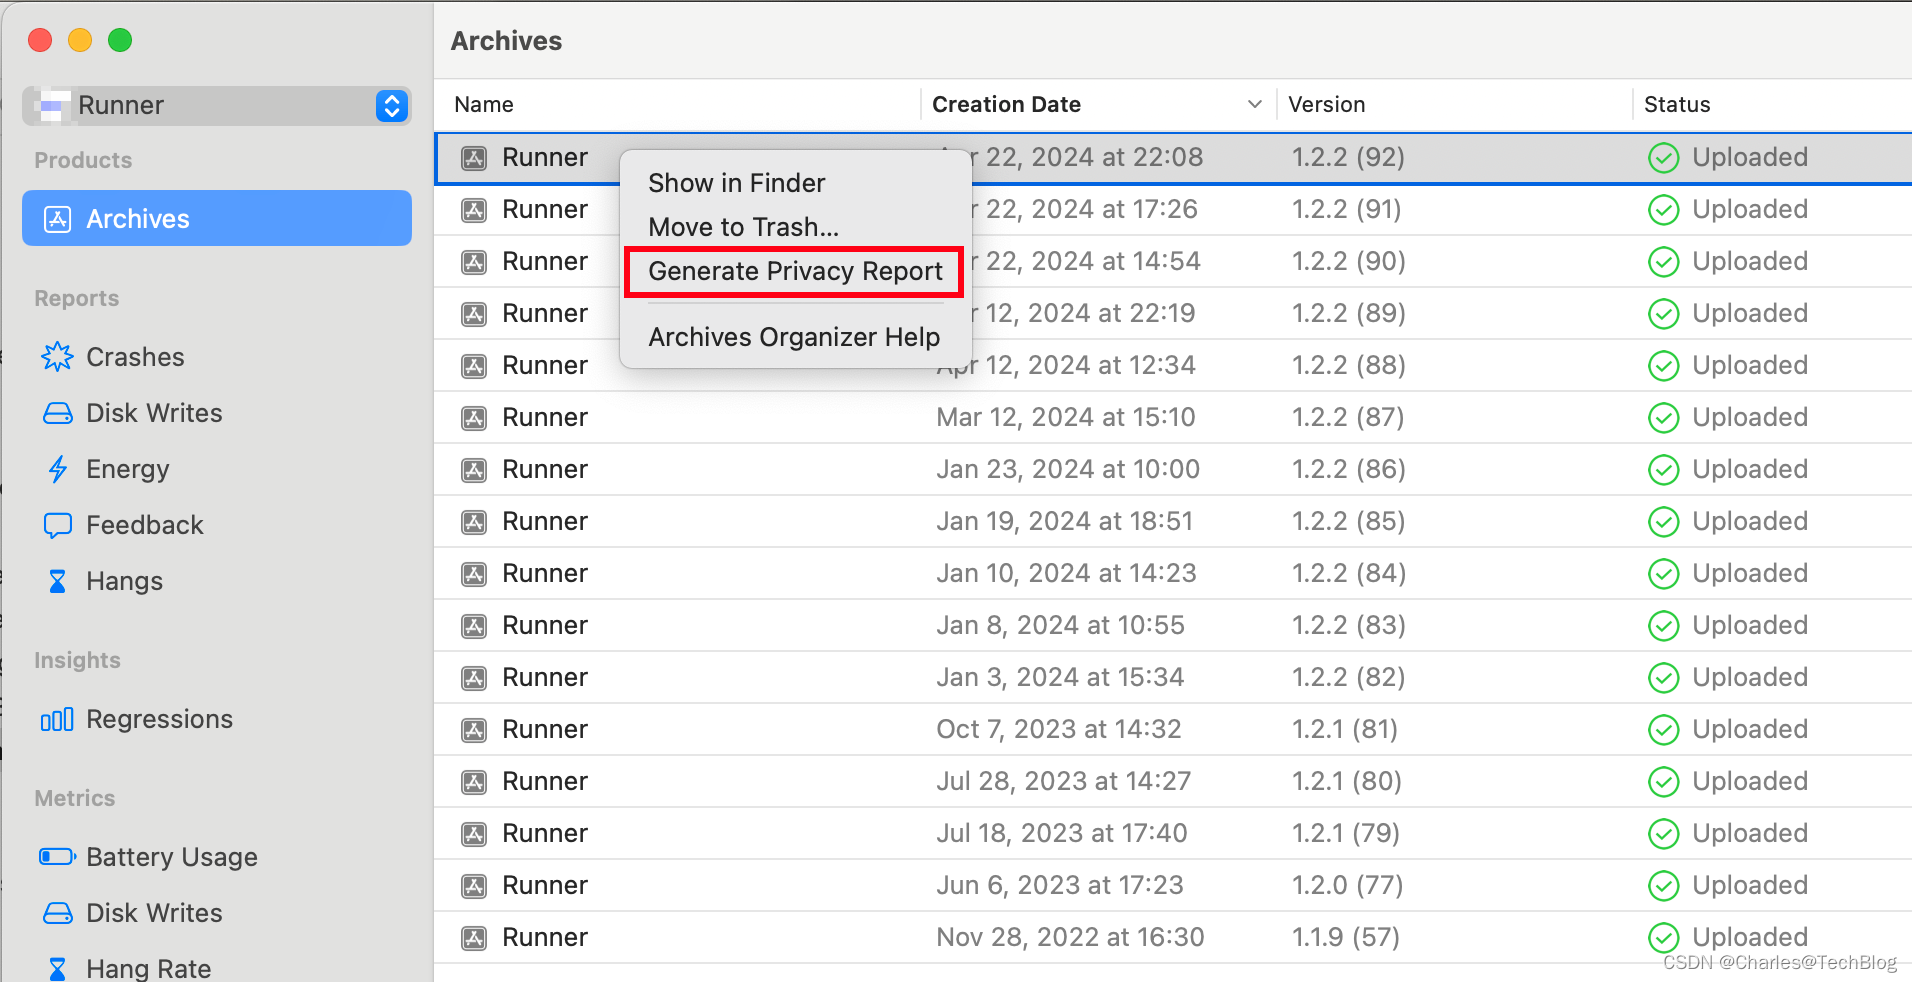Click the Archives sidebar icon
This screenshot has width=1912, height=982.
click(x=58, y=219)
